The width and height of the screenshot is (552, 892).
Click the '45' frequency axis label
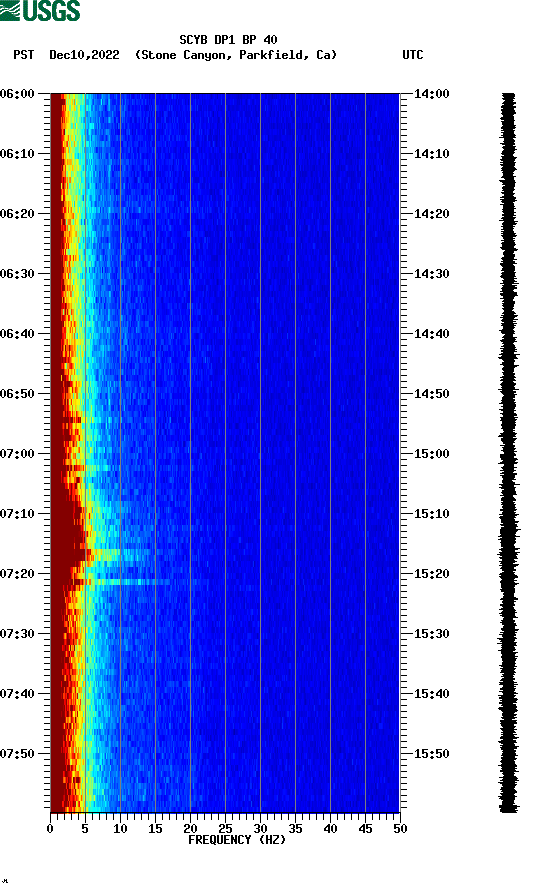(x=365, y=829)
